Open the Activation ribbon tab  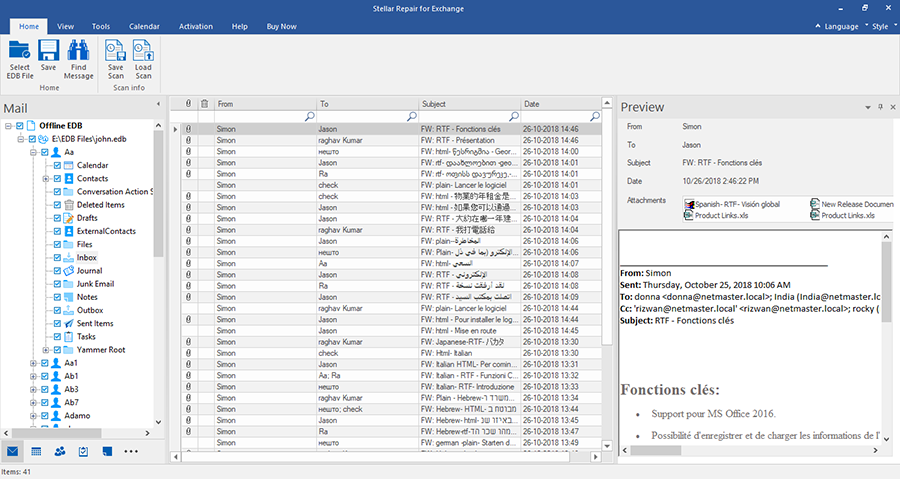(196, 26)
